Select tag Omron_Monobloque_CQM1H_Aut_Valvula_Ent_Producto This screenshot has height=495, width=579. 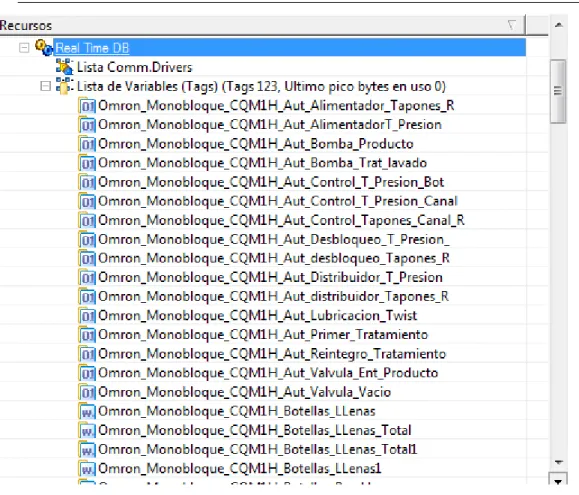coord(268,373)
